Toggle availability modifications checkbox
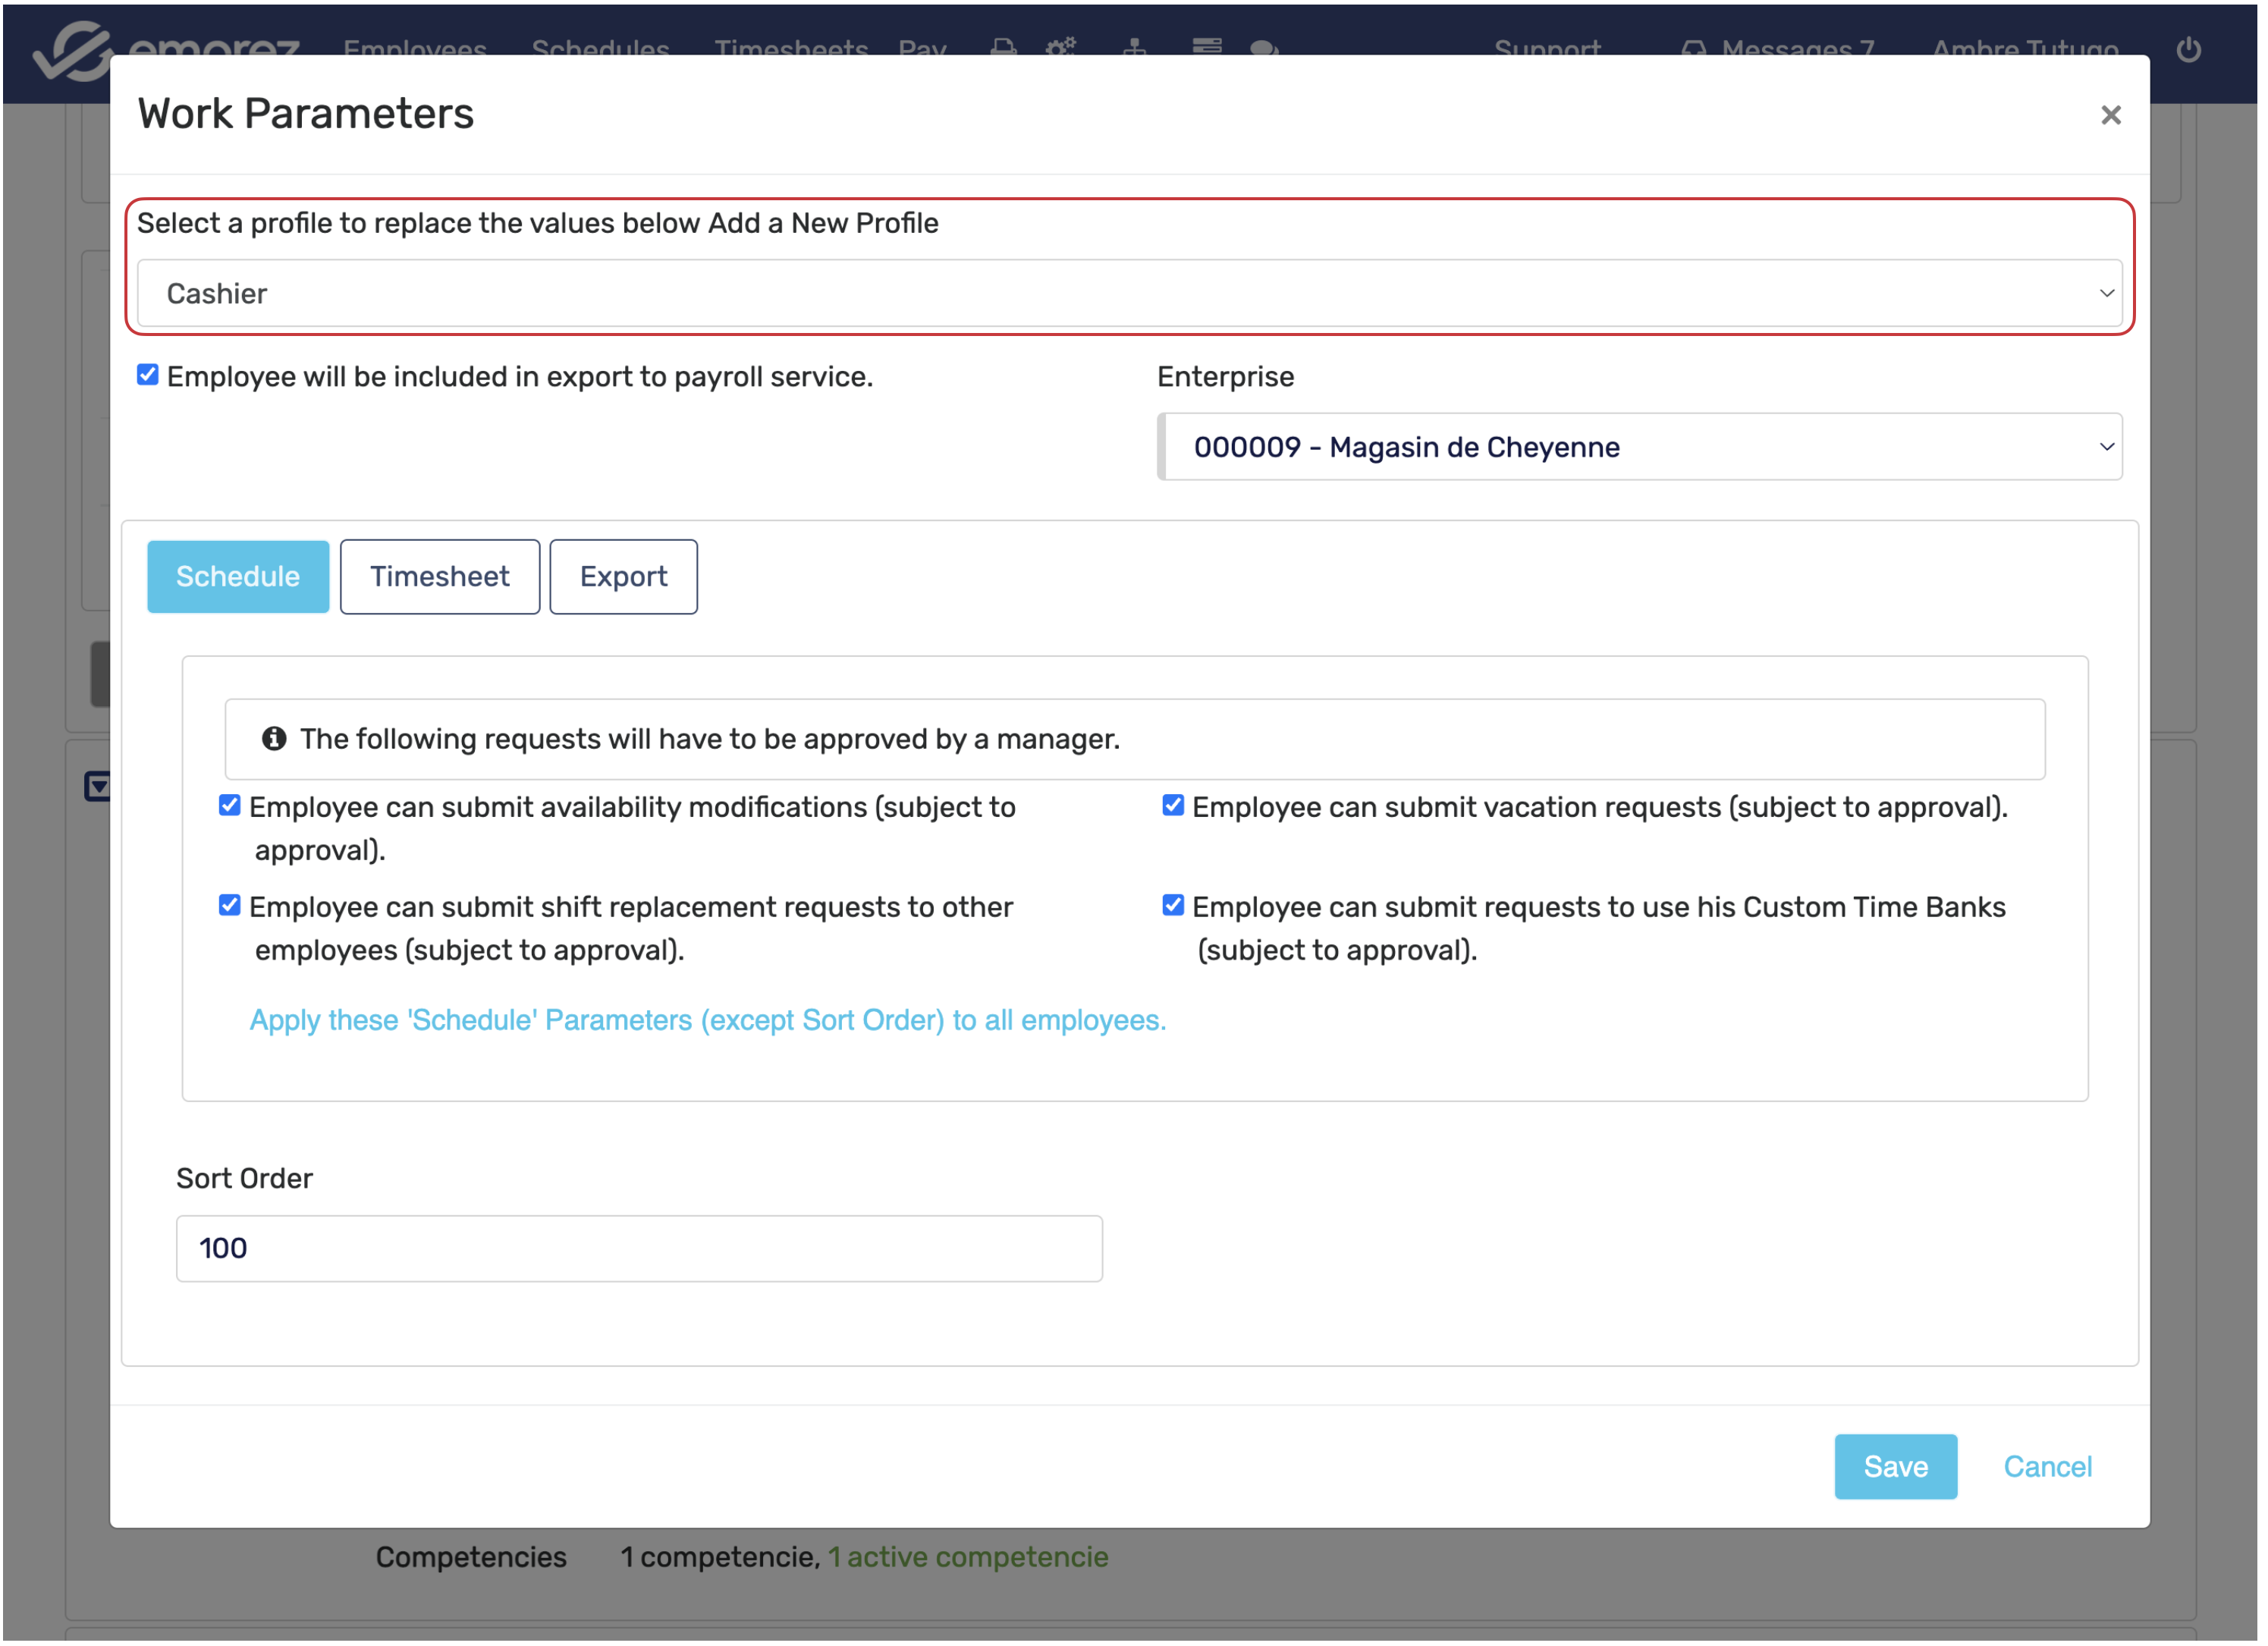The height and width of the screenshot is (1646, 2268). [x=230, y=806]
